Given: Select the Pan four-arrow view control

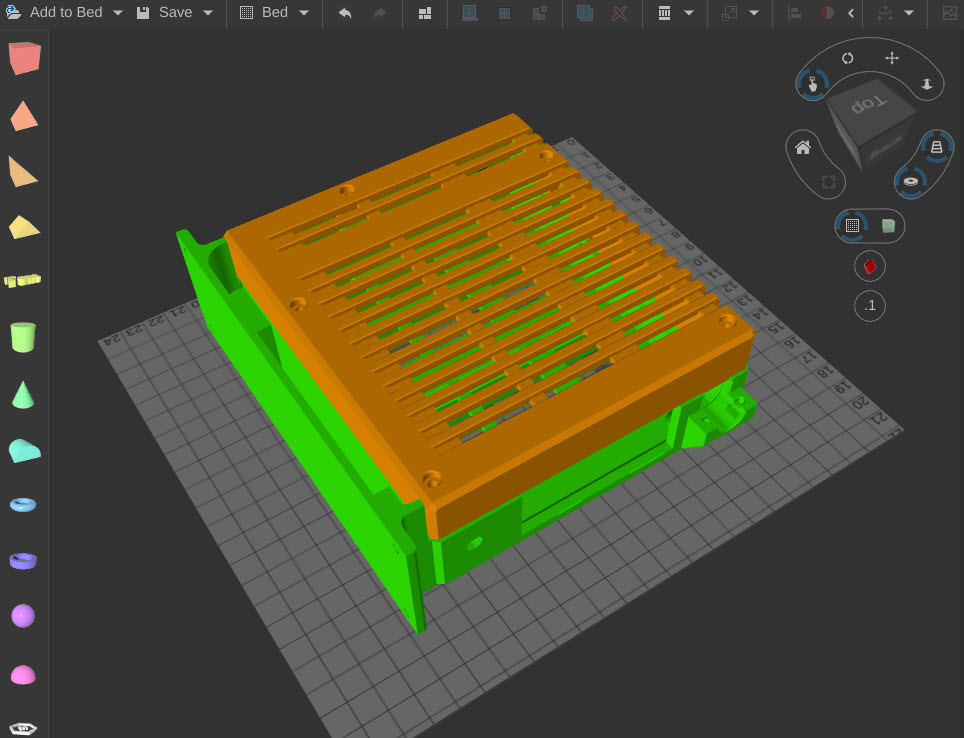Looking at the screenshot, I should (891, 58).
